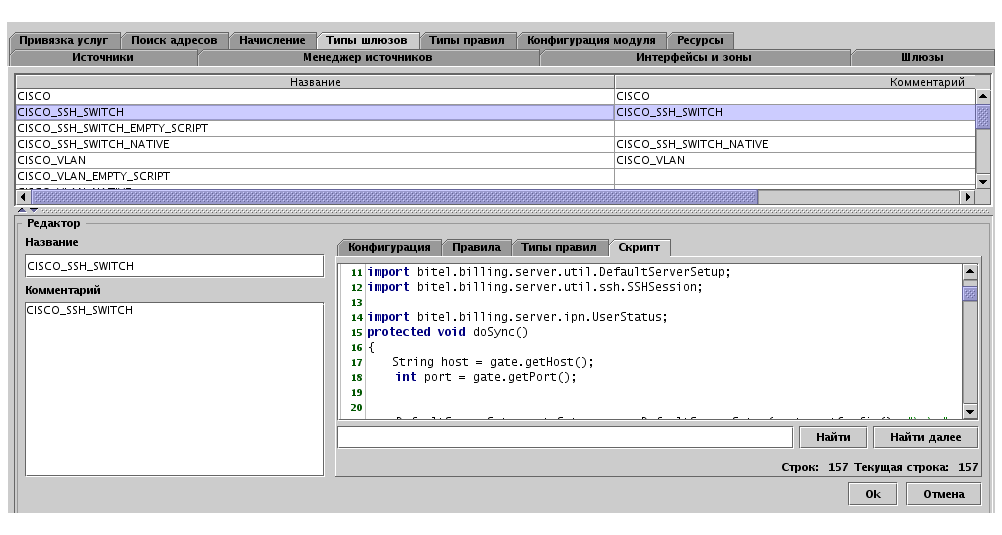Open the Ресурсы top tab
The height and width of the screenshot is (535, 1002).
pyautogui.click(x=699, y=41)
